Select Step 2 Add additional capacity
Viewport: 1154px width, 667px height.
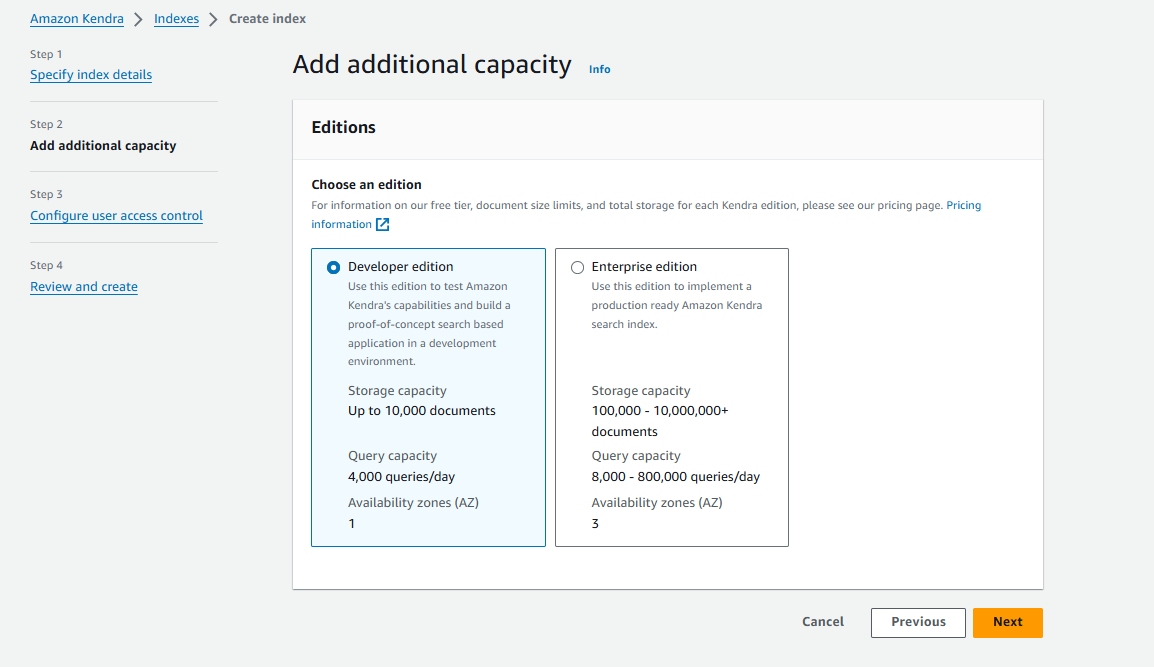click(x=103, y=145)
